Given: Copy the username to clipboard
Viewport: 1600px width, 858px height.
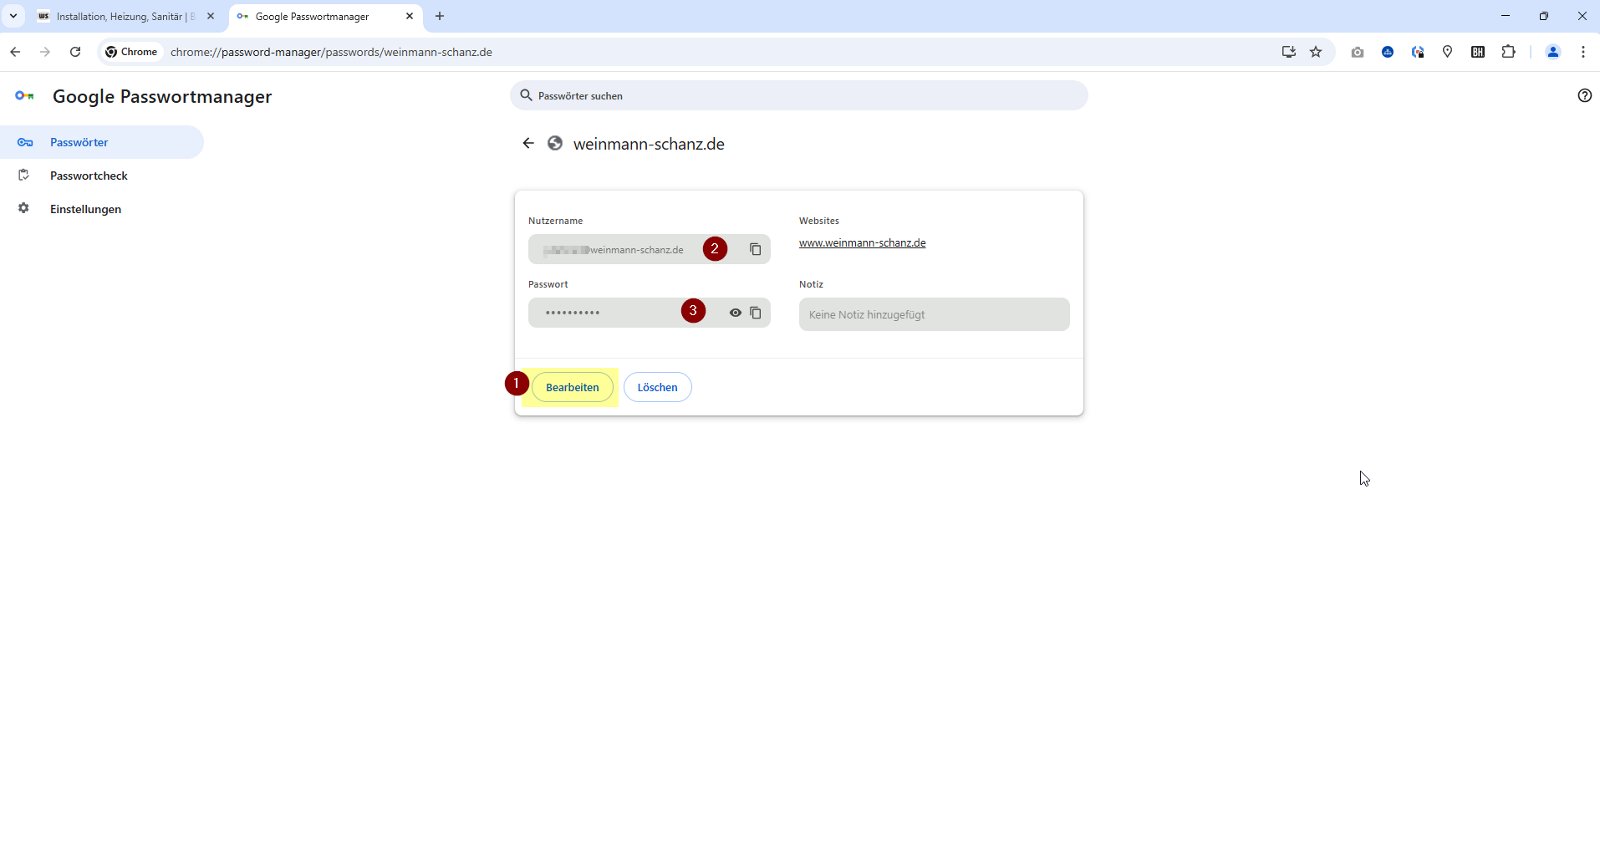Looking at the screenshot, I should tap(756, 249).
